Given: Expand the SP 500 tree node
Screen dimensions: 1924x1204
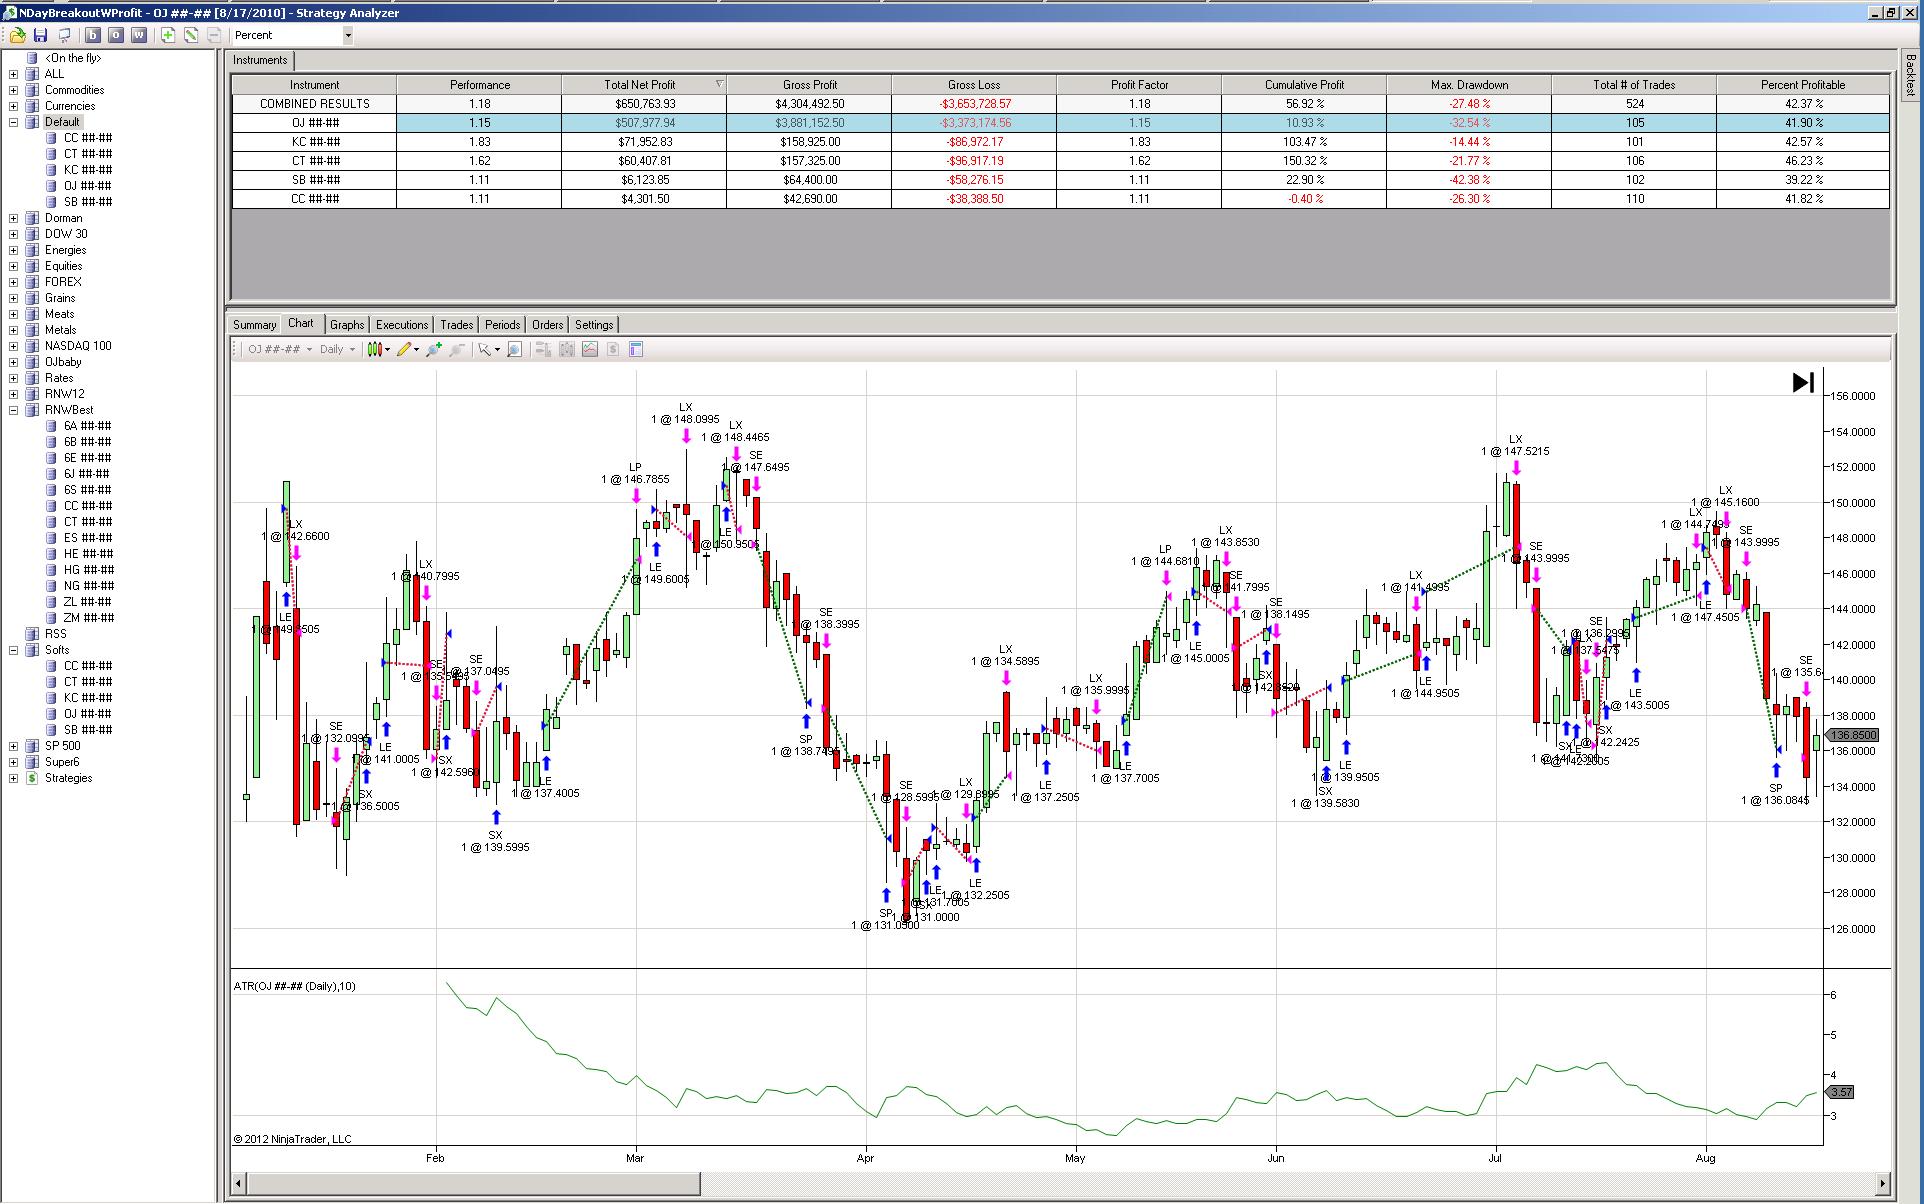Looking at the screenshot, I should pos(13,746).
